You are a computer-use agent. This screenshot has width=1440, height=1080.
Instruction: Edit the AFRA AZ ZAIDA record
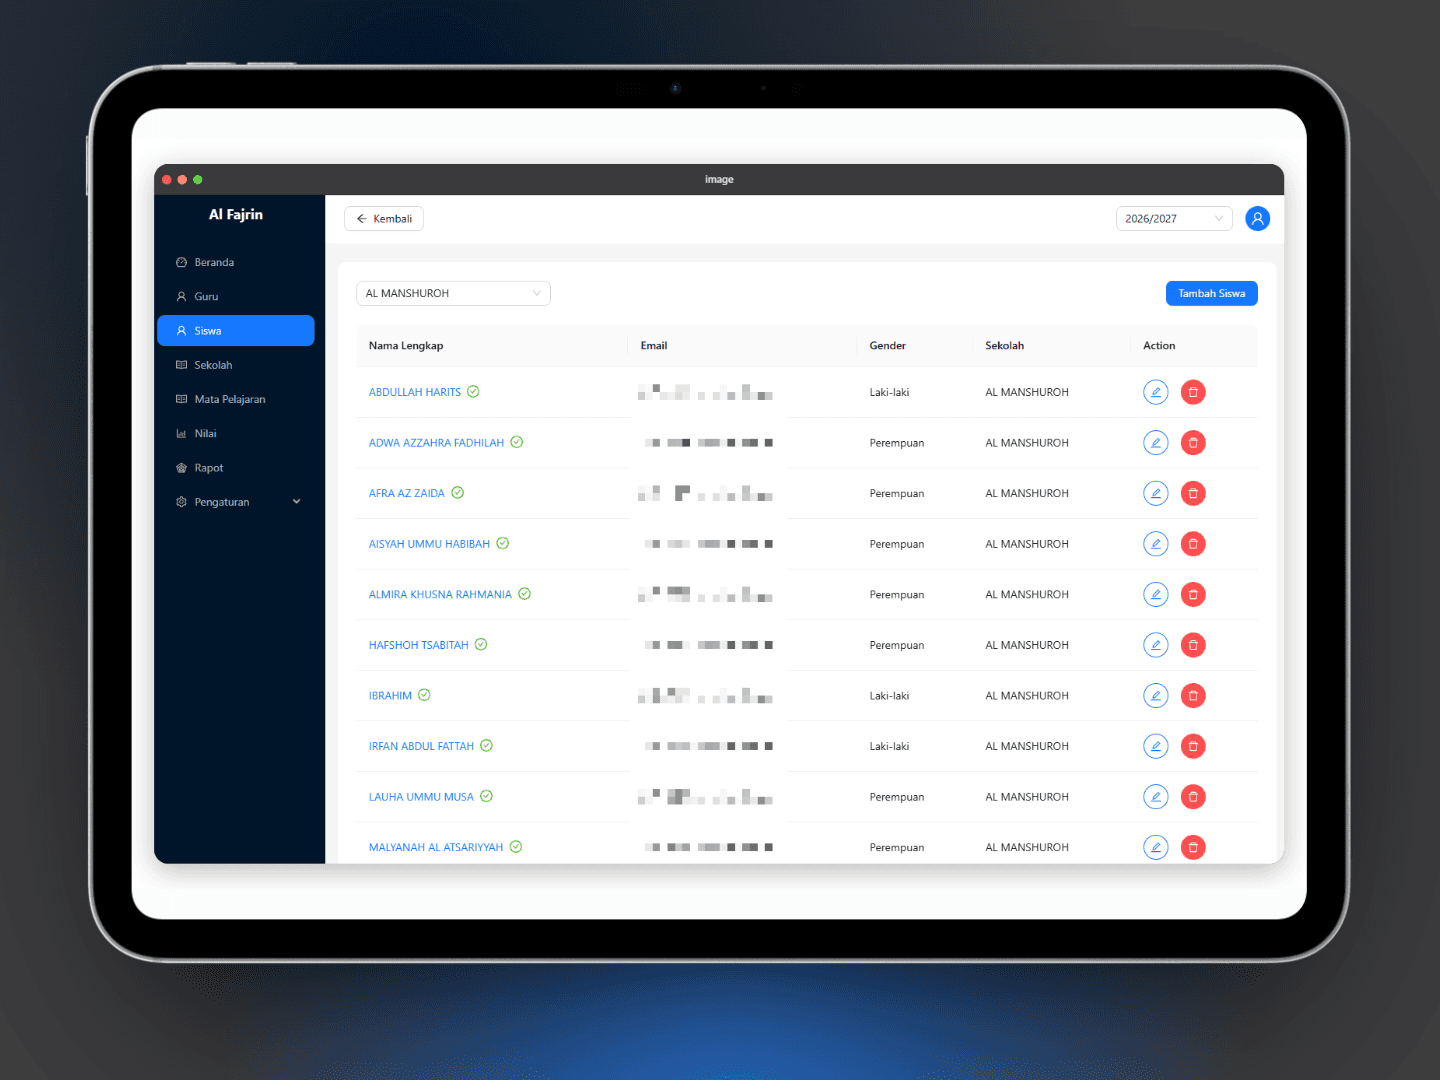pyautogui.click(x=1155, y=493)
